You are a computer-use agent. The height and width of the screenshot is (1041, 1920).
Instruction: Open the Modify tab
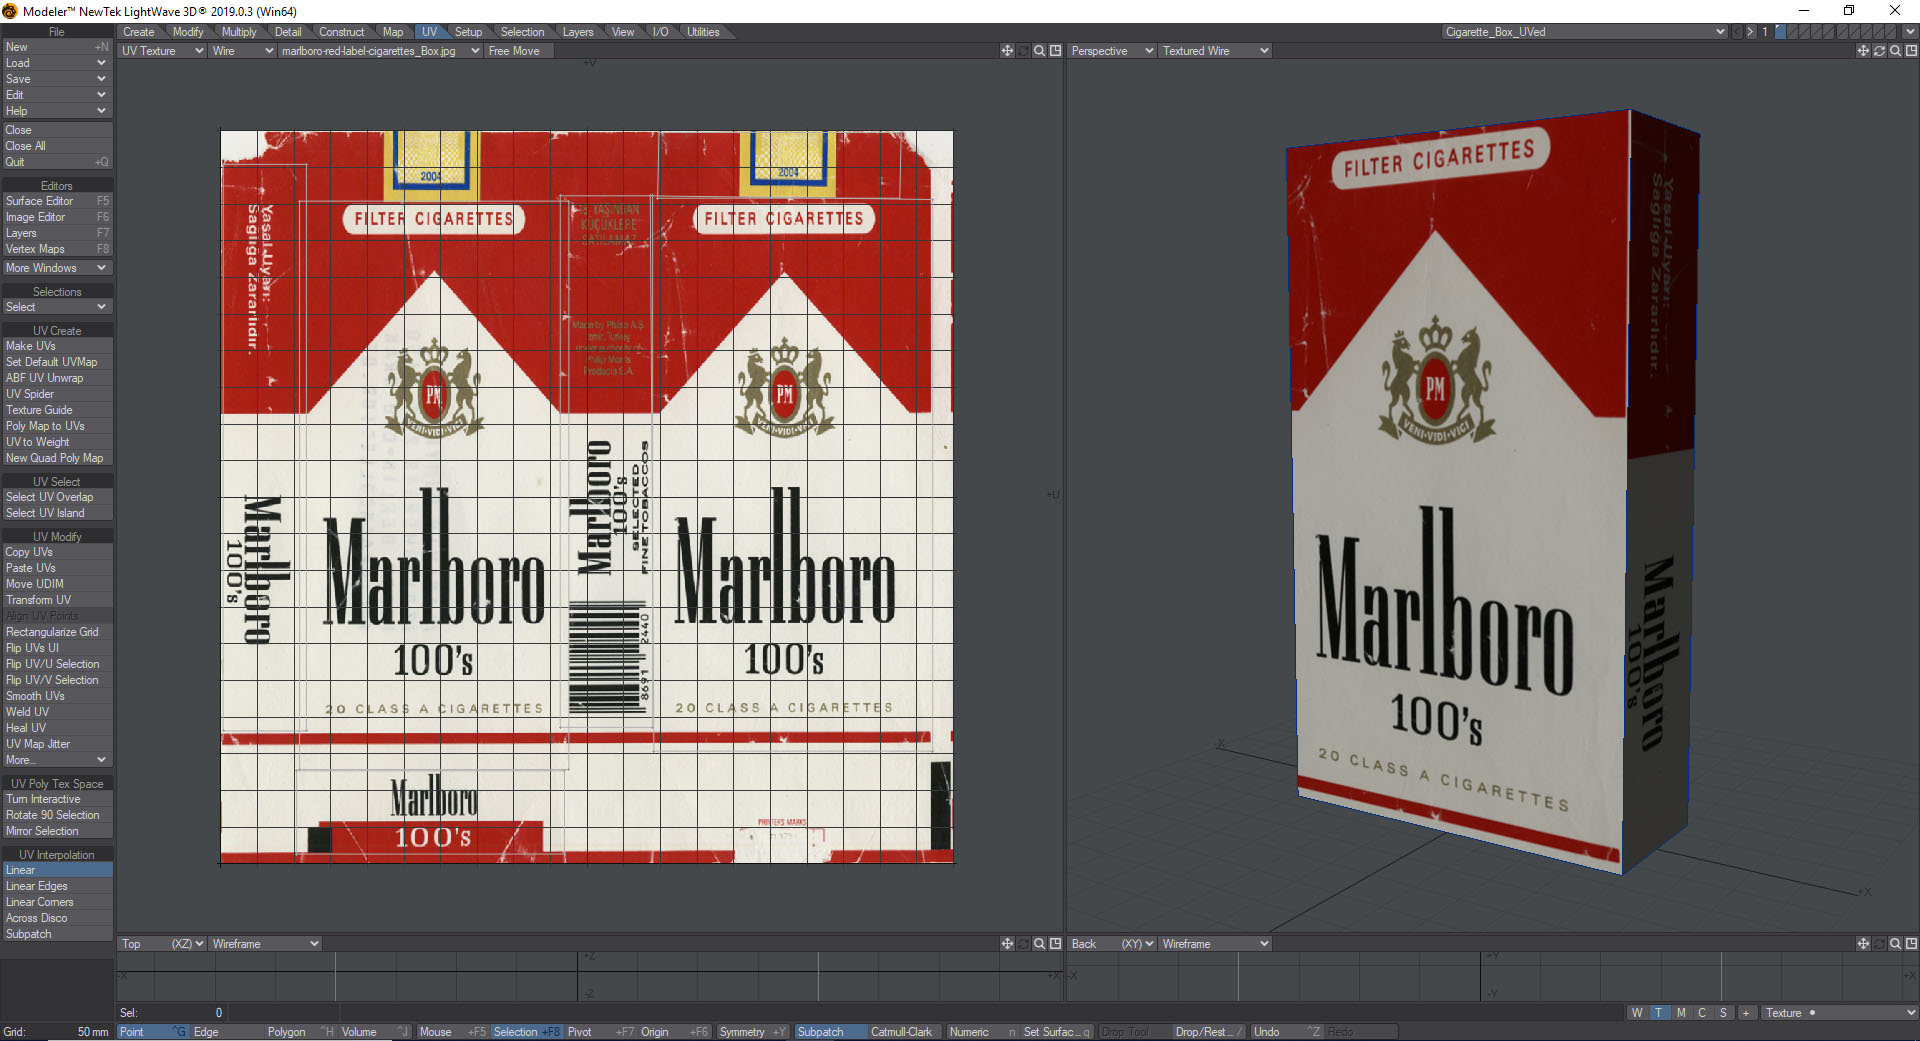(x=188, y=32)
